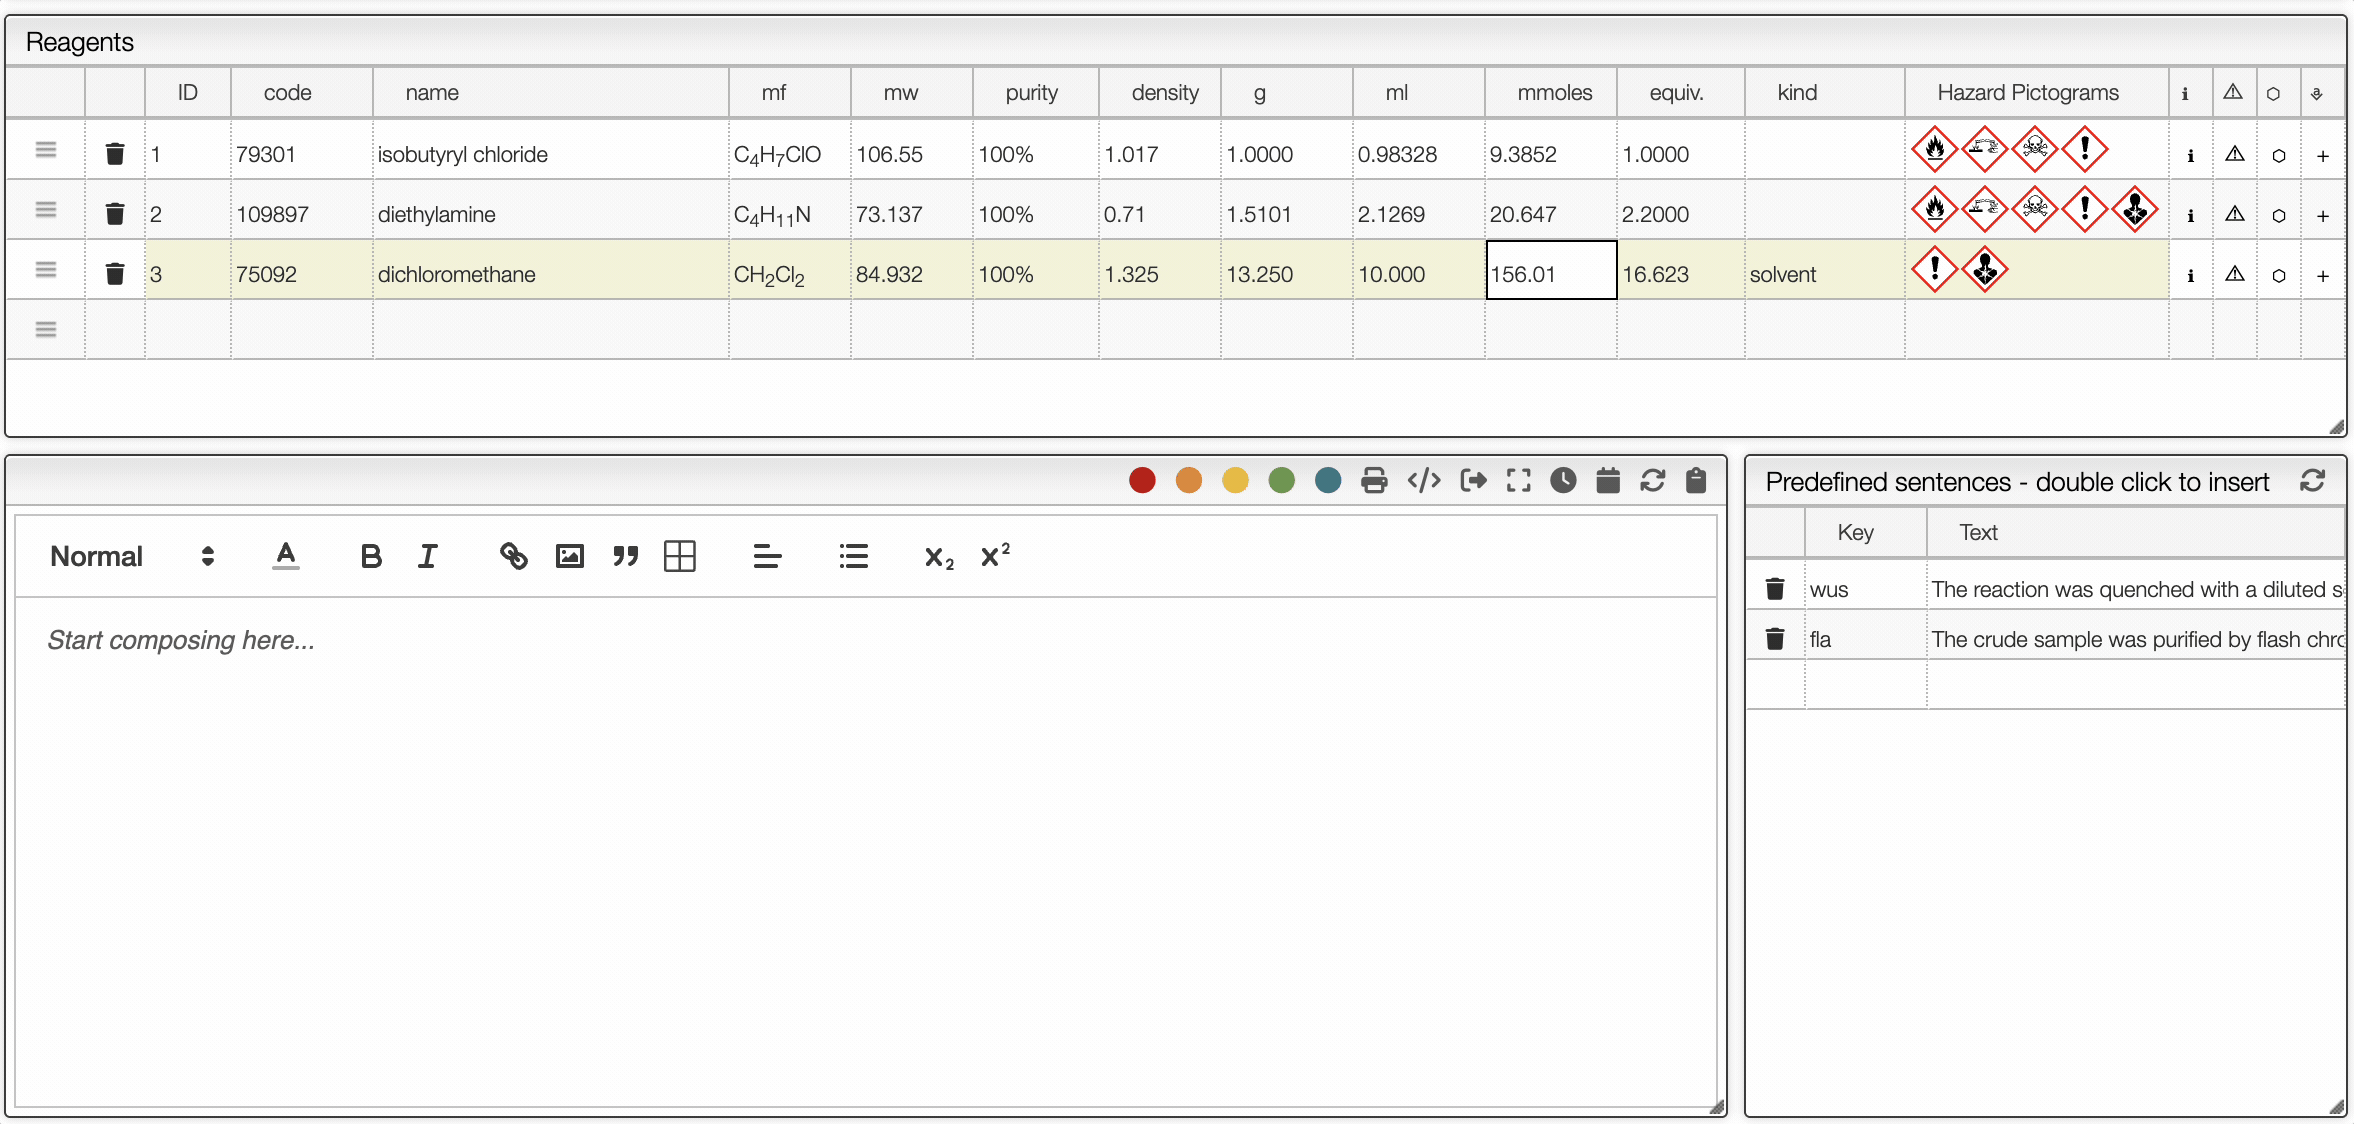Click the 156.01 mmoles cell of dichloromethane
Image resolution: width=2354 pixels, height=1124 pixels.
[1550, 274]
